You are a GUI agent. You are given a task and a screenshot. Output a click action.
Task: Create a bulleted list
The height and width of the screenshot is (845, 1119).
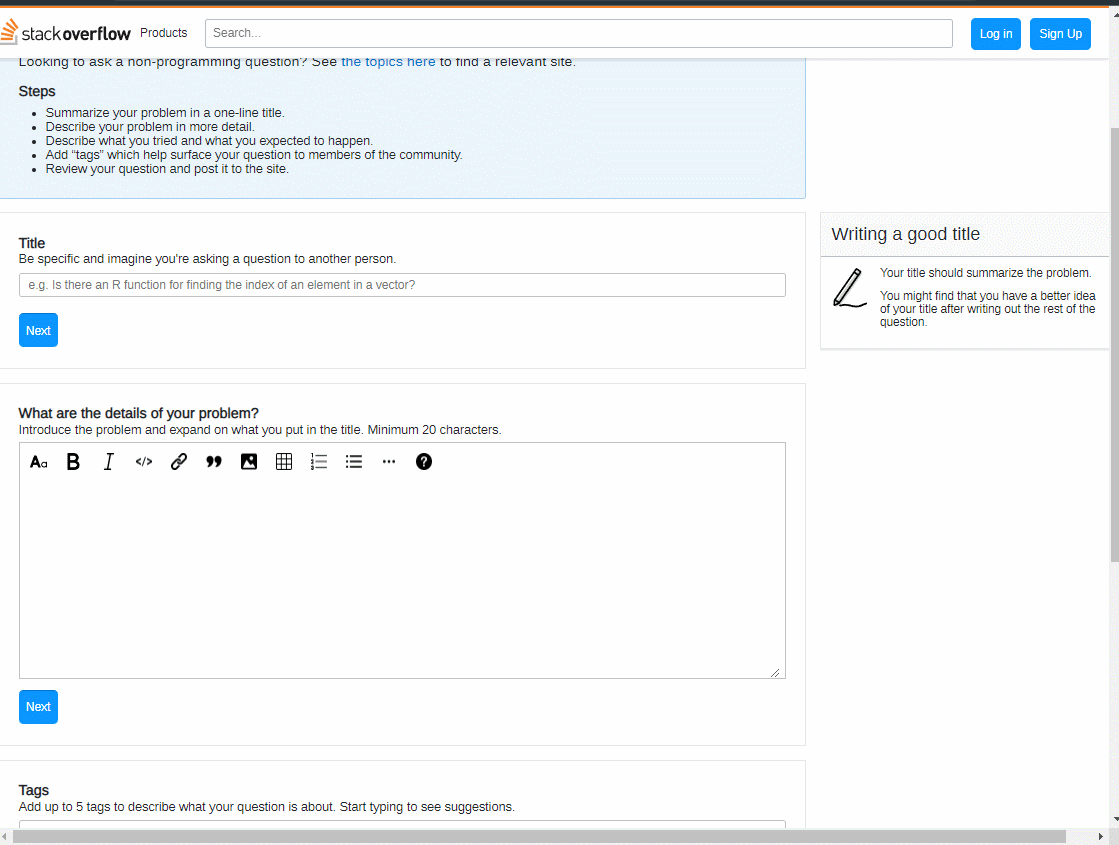pos(353,462)
